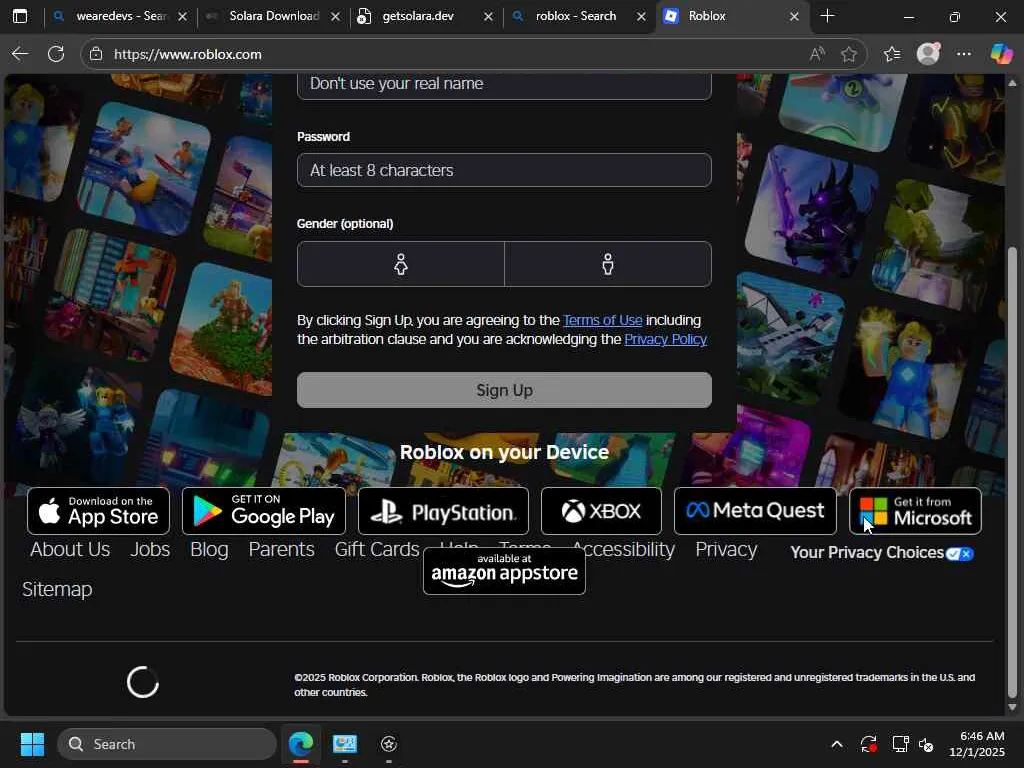Click the address bar URL
This screenshot has width=1024, height=768.
pyautogui.click(x=187, y=54)
